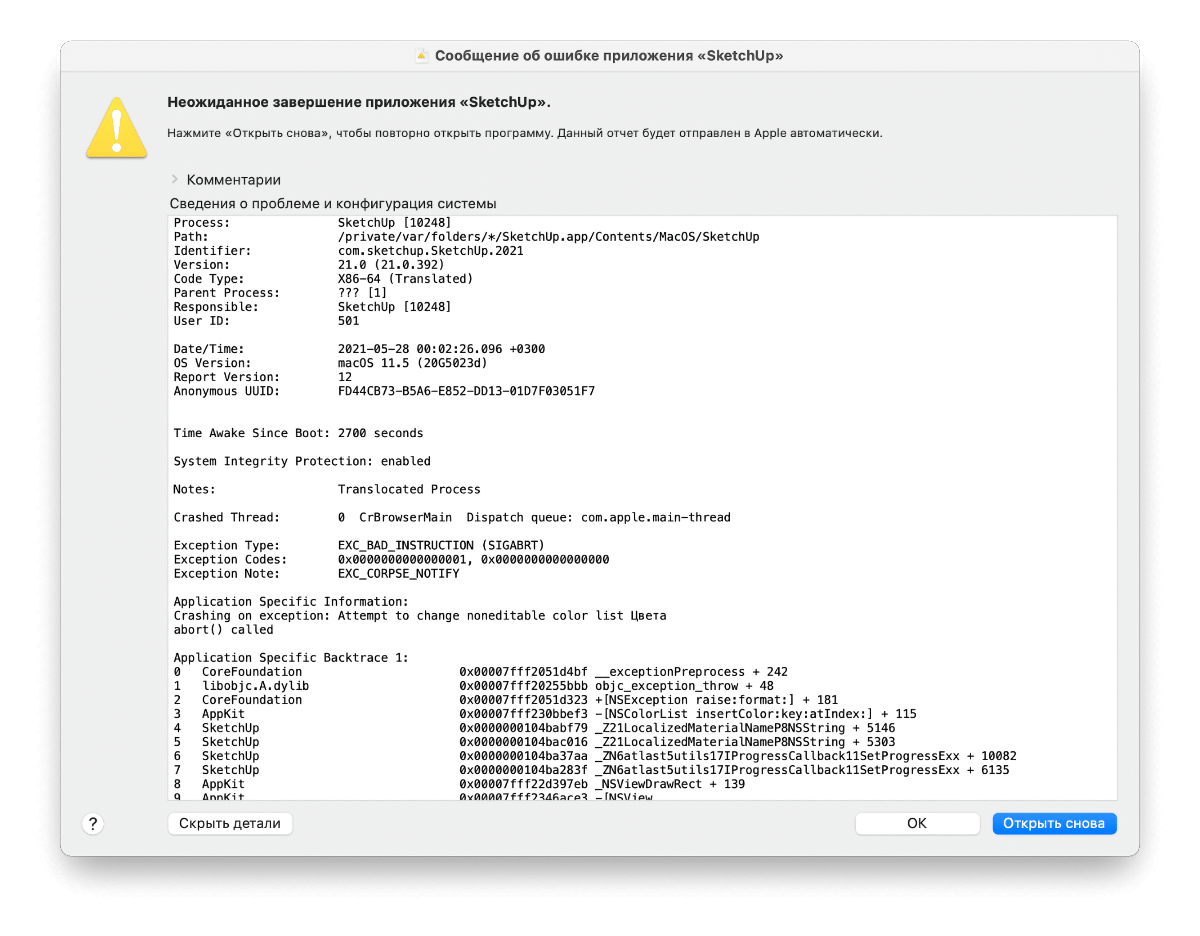Click the OK button
Screen dimensions: 1200x936
coord(917,824)
